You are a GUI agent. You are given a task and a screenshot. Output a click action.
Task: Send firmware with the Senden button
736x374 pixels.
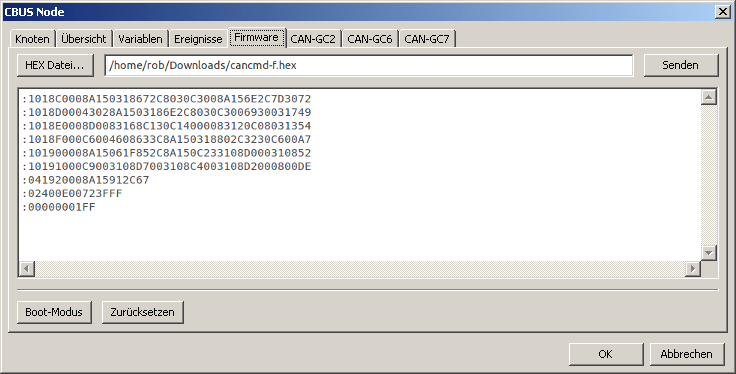tap(681, 65)
